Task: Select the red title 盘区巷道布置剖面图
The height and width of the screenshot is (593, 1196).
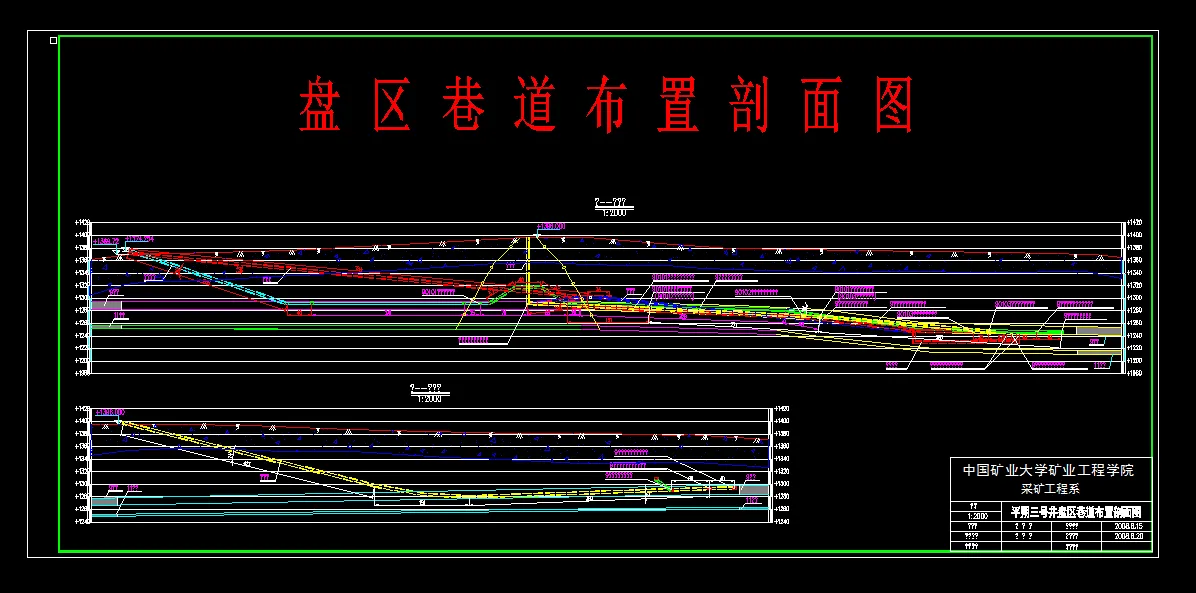Action: (605, 105)
